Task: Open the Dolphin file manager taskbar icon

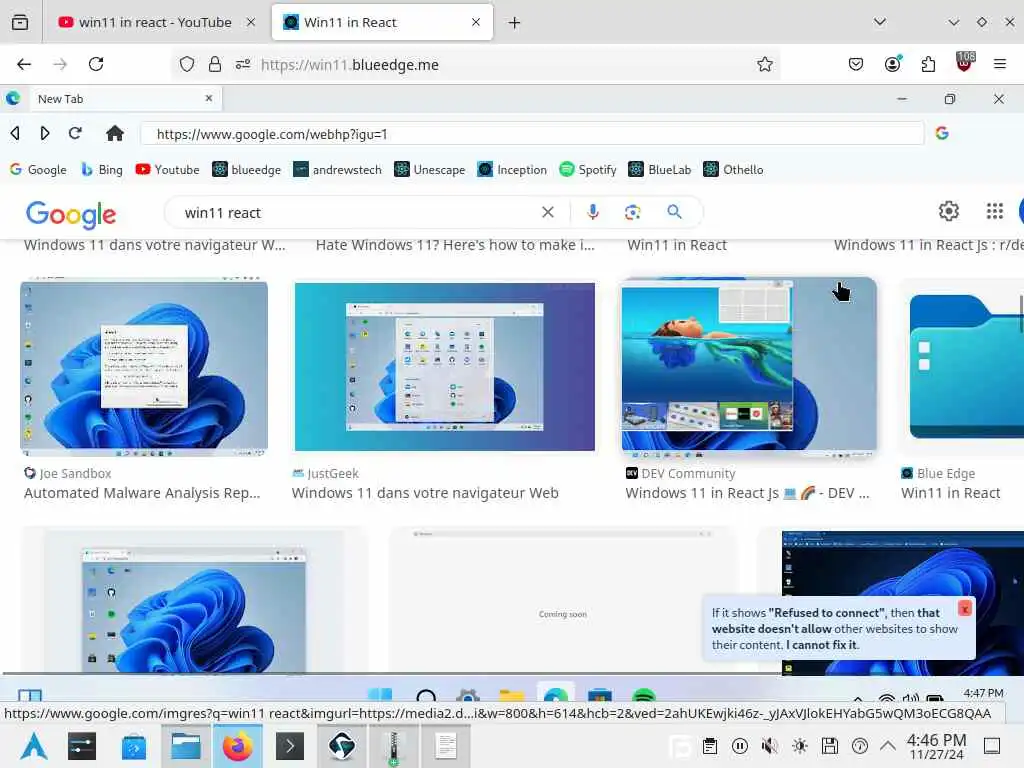Action: pyautogui.click(x=186, y=746)
